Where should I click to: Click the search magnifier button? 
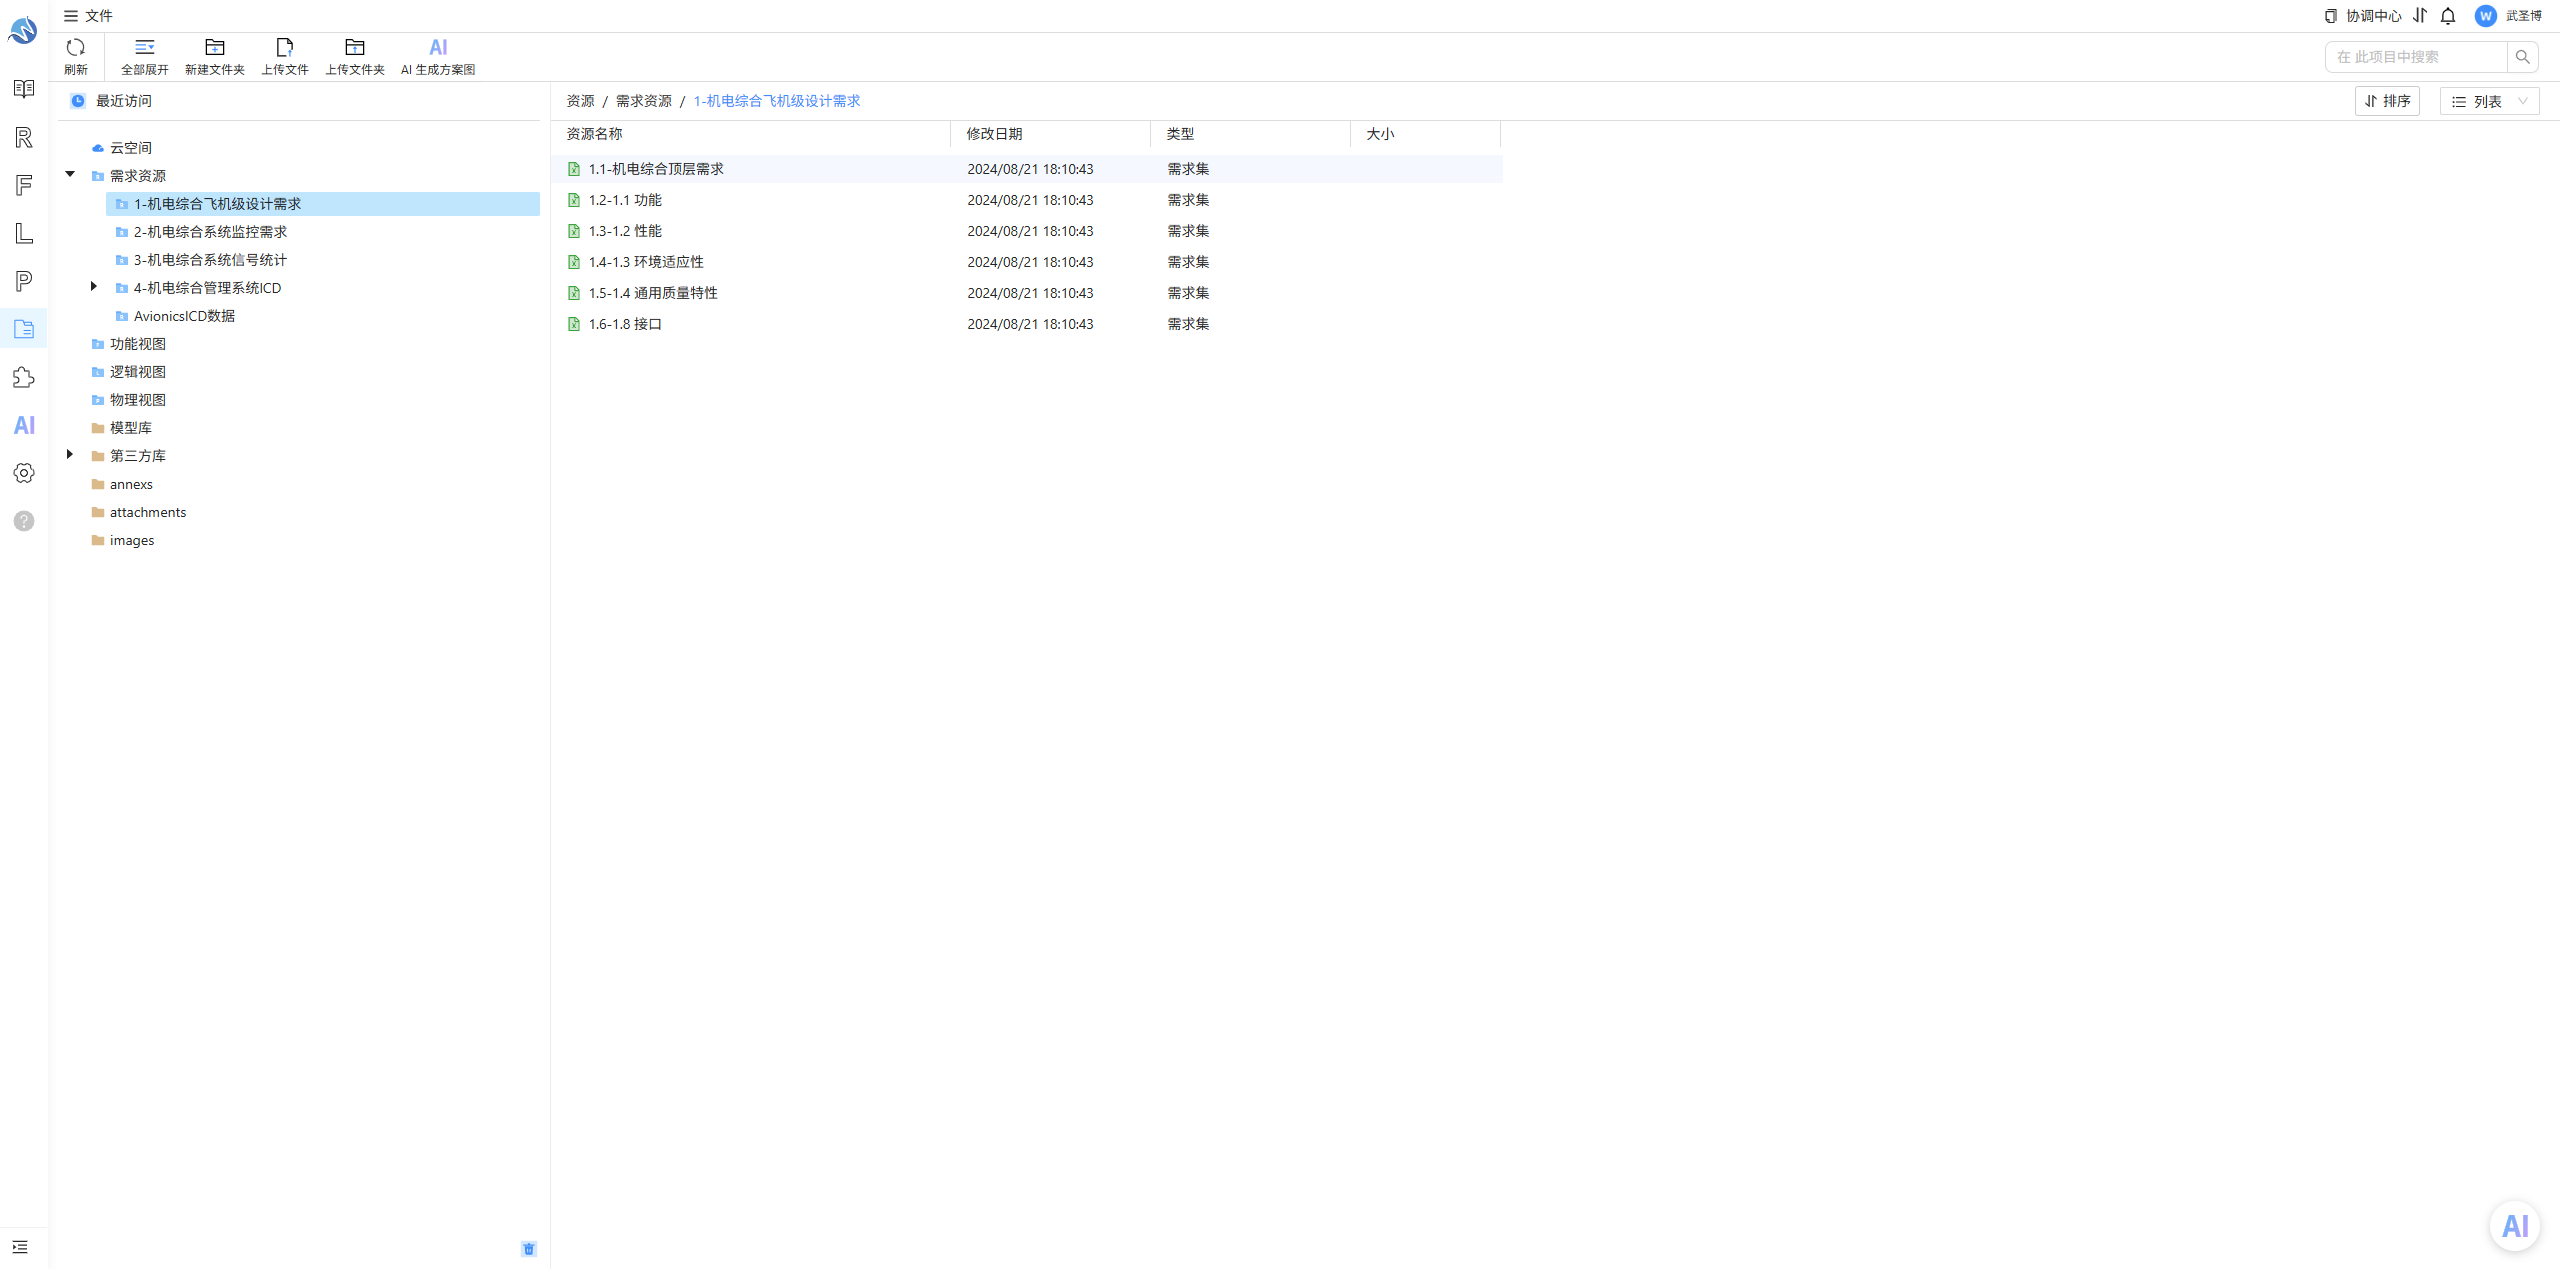pos(2522,57)
